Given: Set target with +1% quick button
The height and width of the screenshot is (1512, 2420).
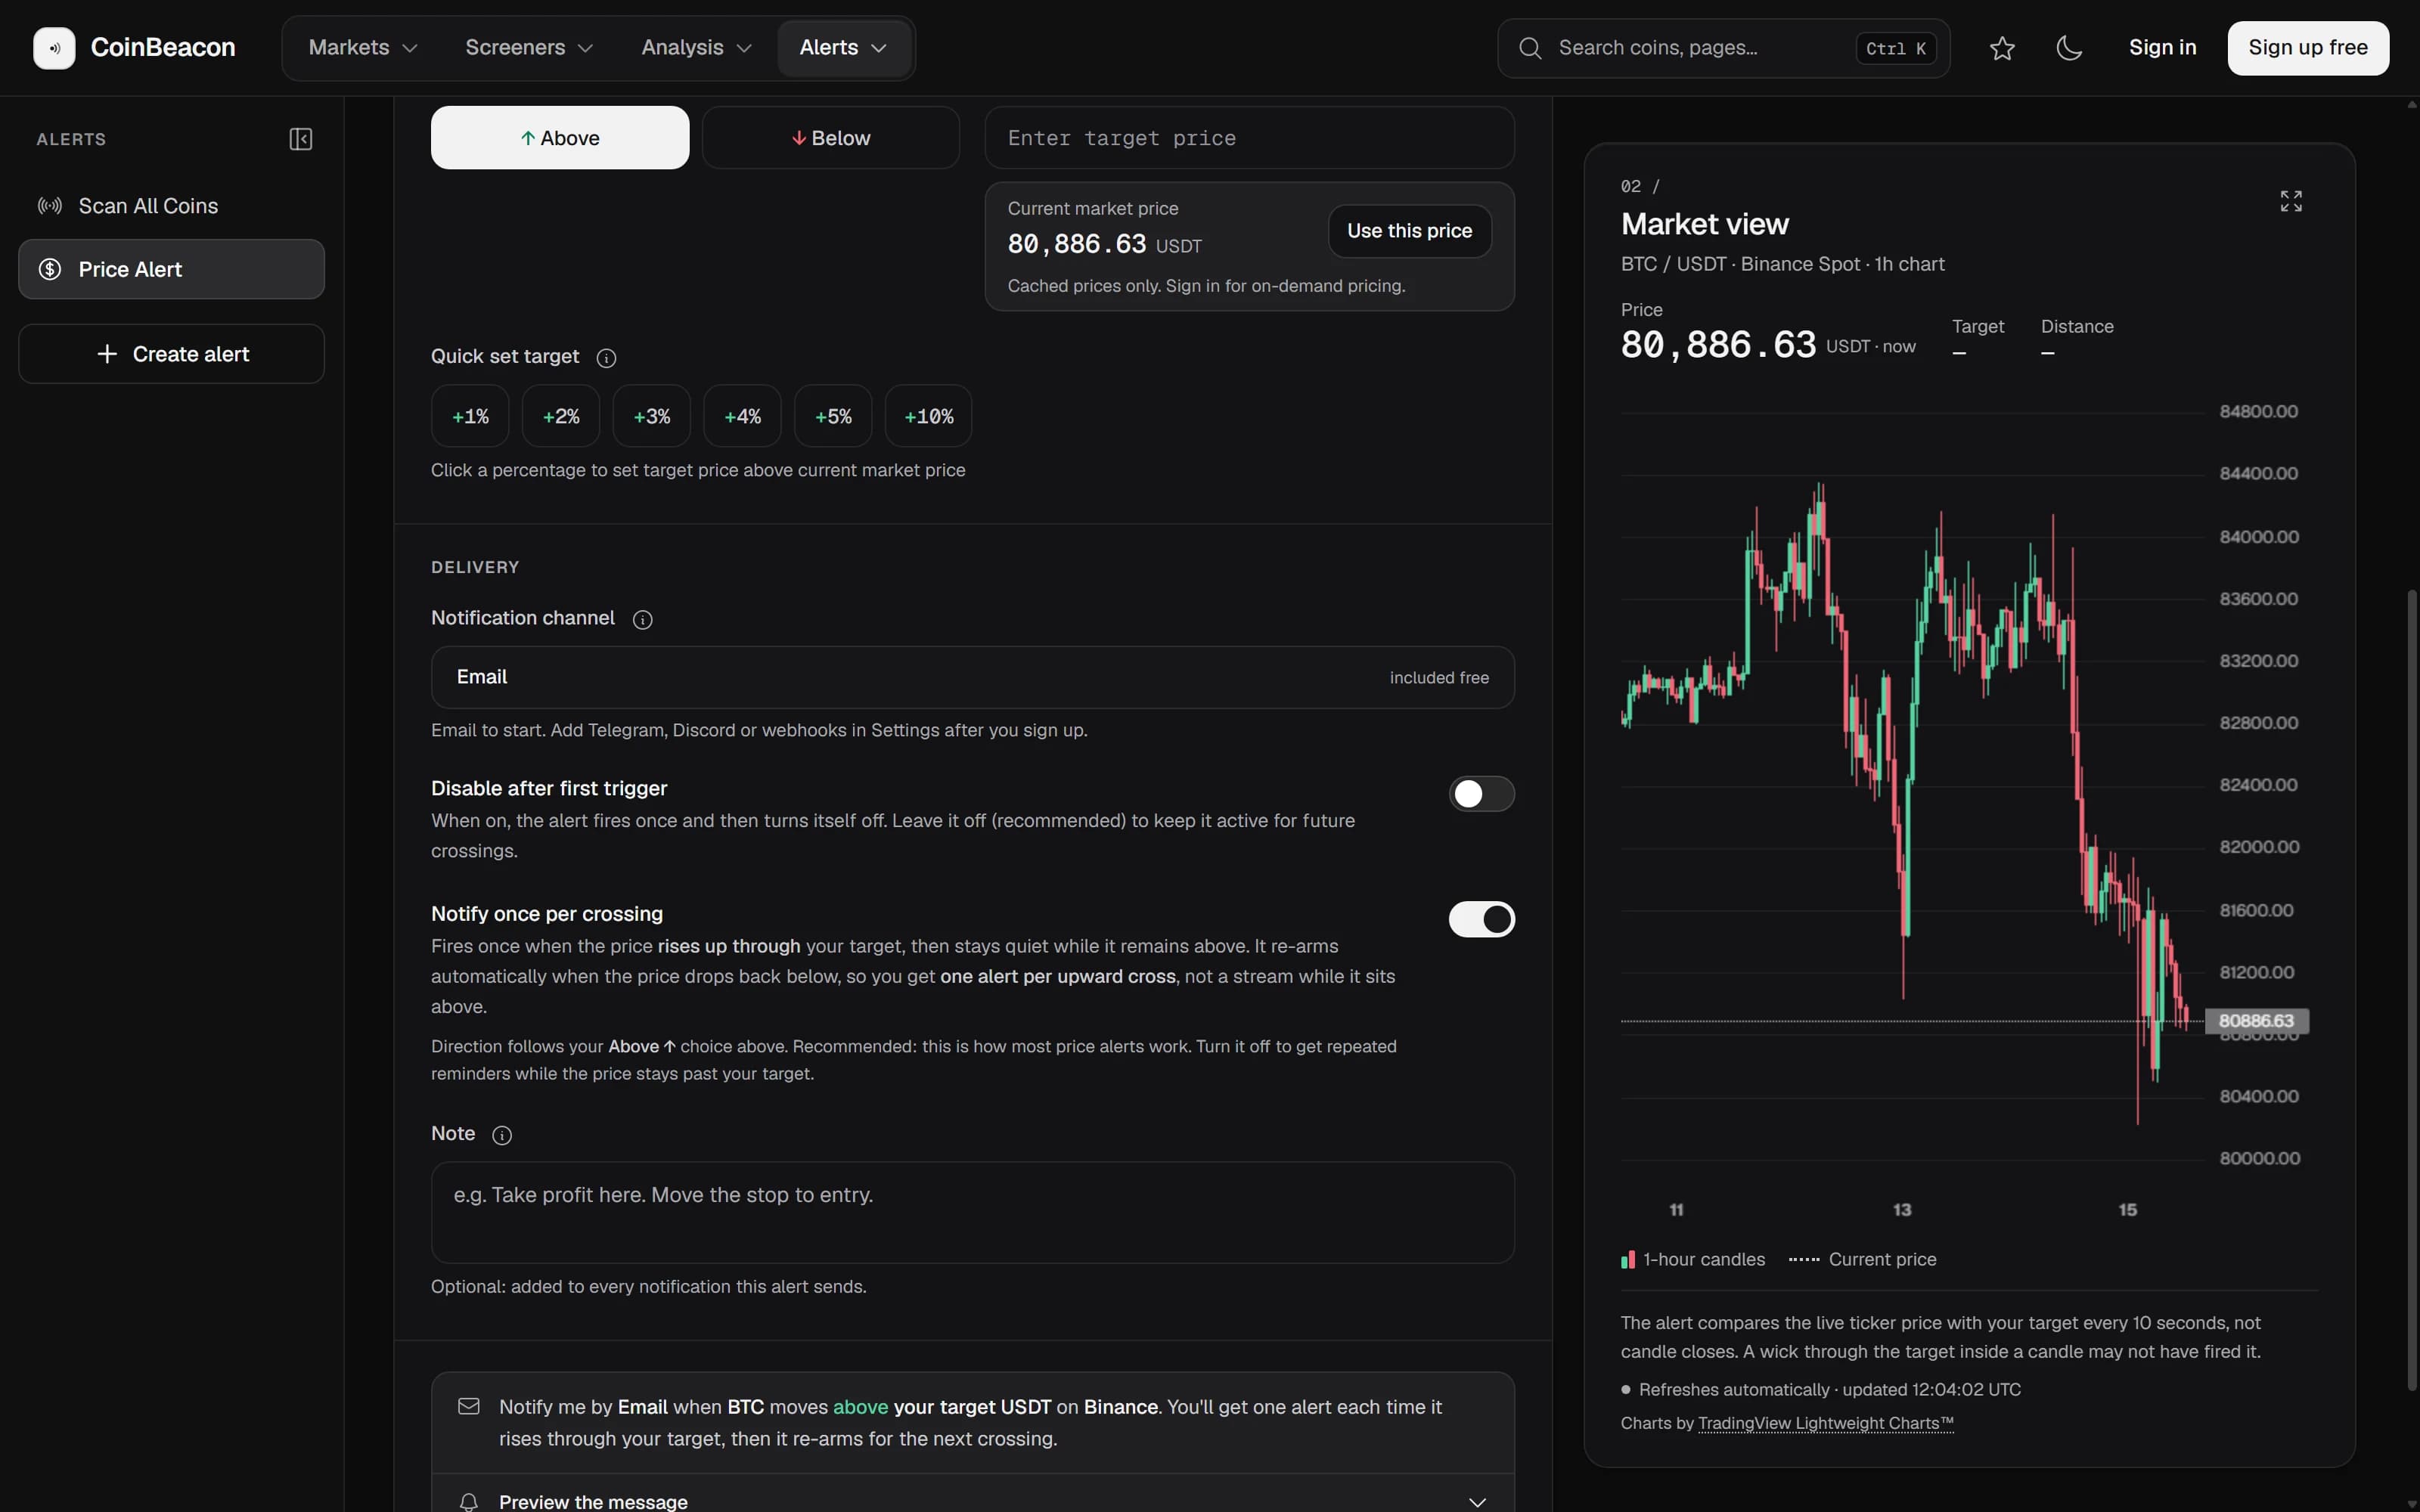Looking at the screenshot, I should click(x=470, y=416).
